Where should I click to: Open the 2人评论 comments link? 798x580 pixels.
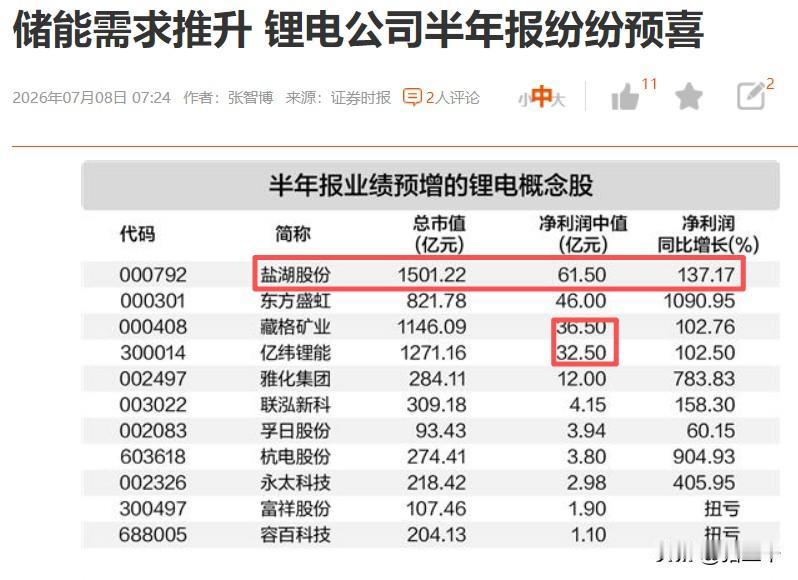[x=452, y=97]
